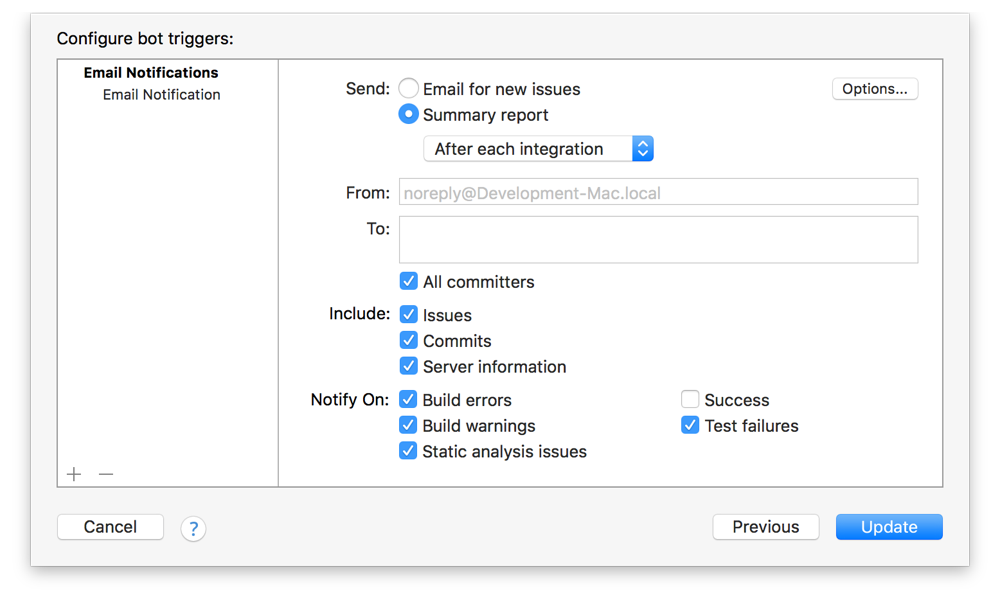
Task: Open the After each integration dropdown
Action: pos(538,149)
